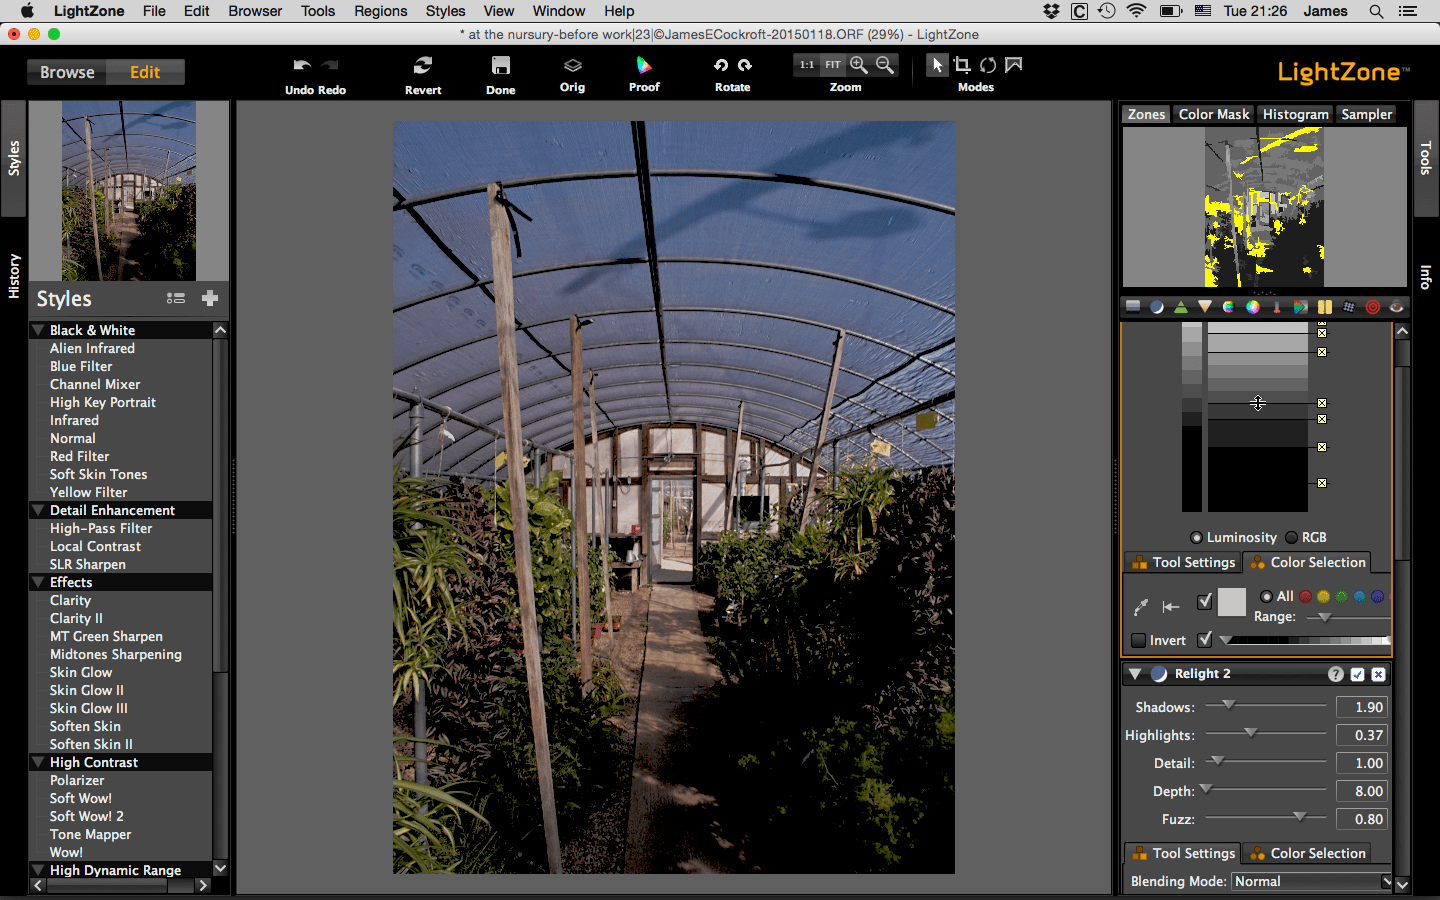
Task: Add a new Relight tool
Action: pos(1157,307)
